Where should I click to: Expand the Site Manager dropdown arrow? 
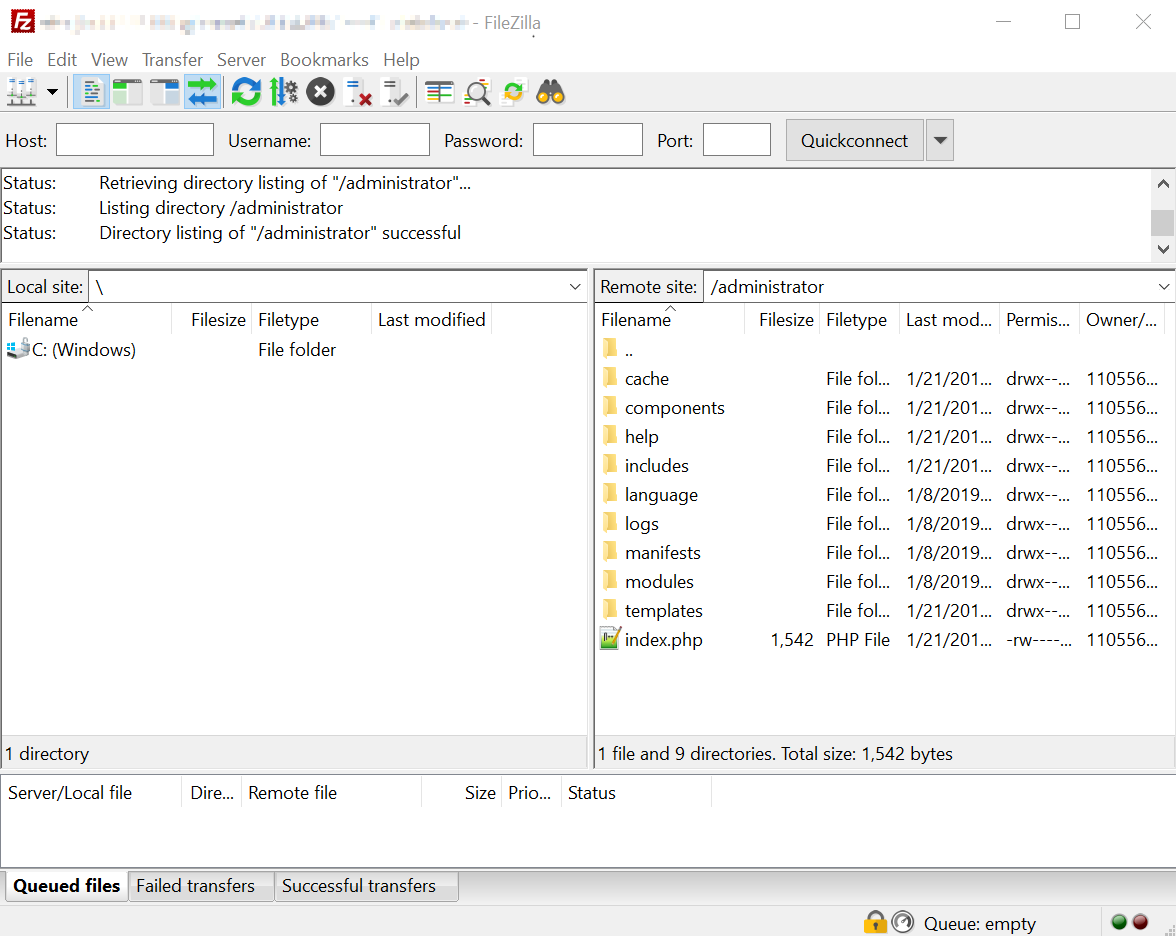(x=52, y=92)
